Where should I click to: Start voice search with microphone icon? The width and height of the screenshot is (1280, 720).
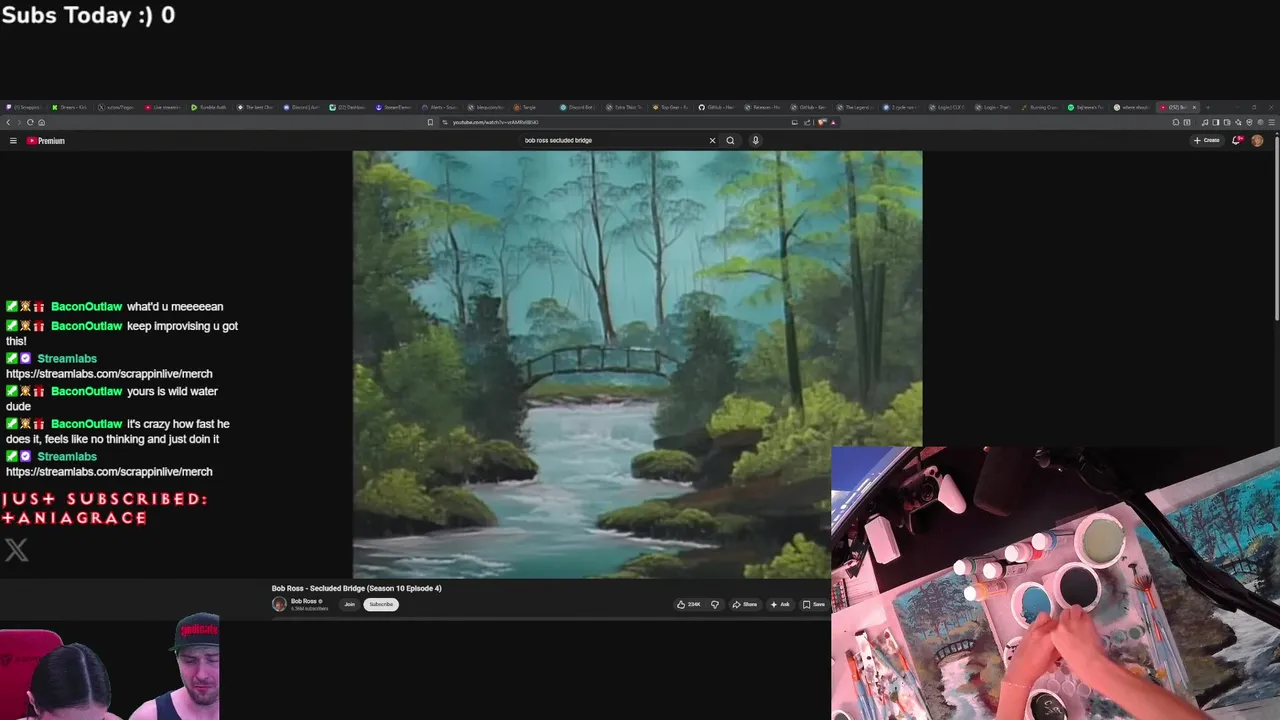point(755,140)
